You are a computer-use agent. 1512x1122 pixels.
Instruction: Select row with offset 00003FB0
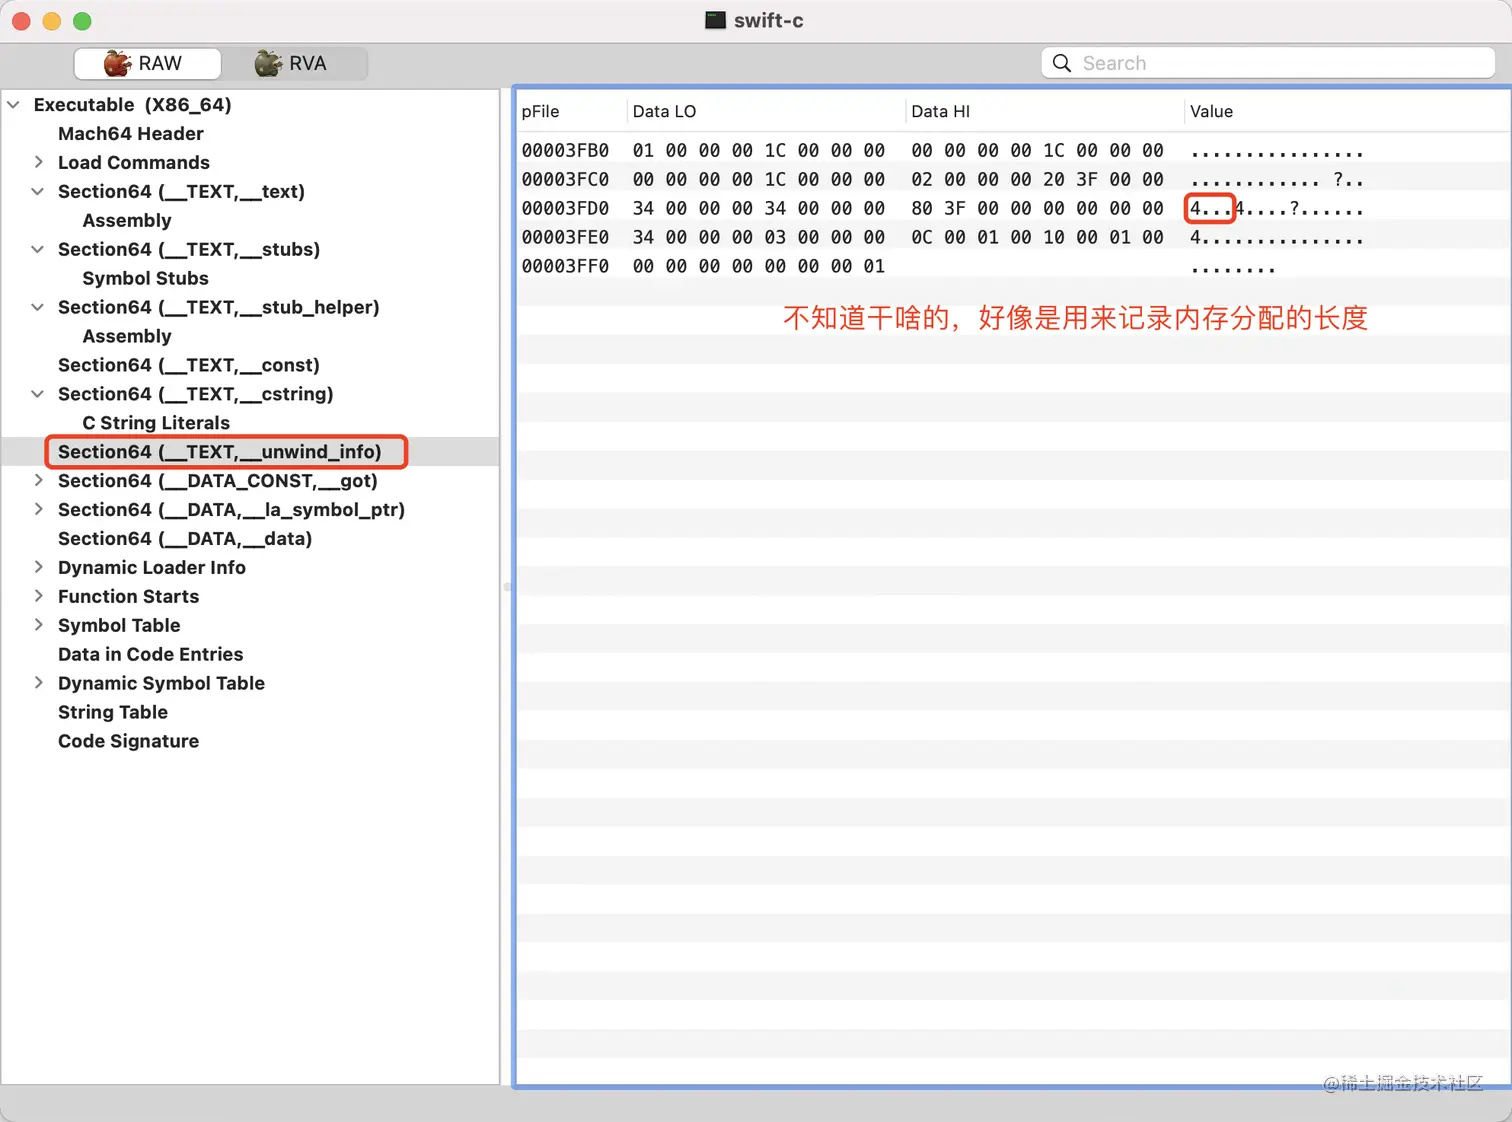pos(1012,151)
